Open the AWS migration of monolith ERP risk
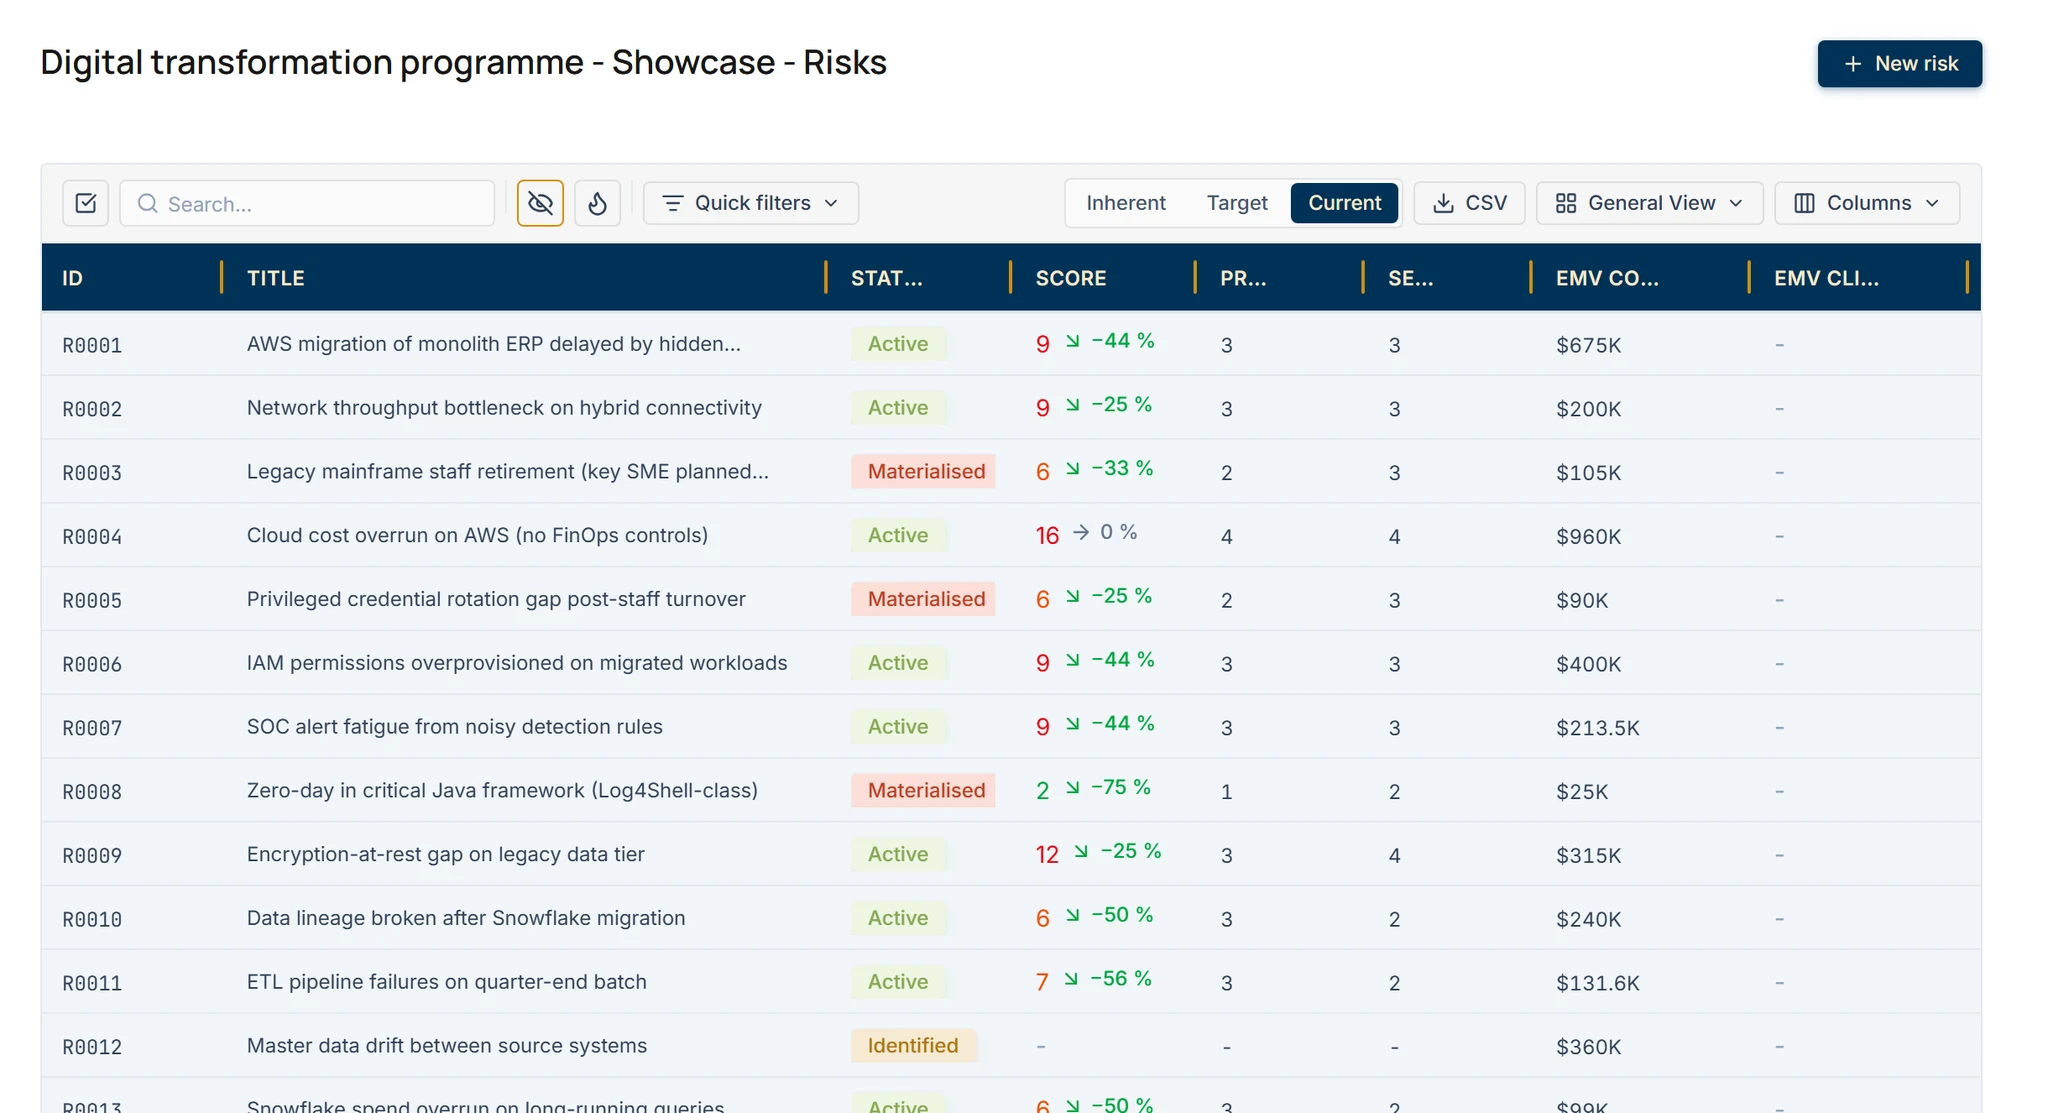Viewport: 2048px width, 1113px height. [x=494, y=344]
